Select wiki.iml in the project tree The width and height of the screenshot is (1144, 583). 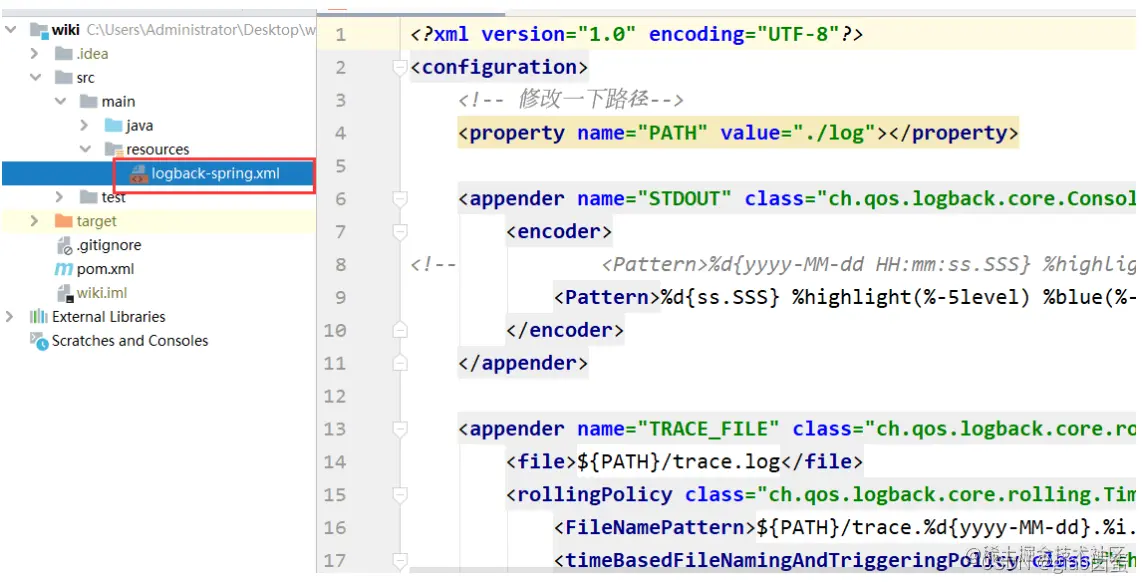[102, 293]
